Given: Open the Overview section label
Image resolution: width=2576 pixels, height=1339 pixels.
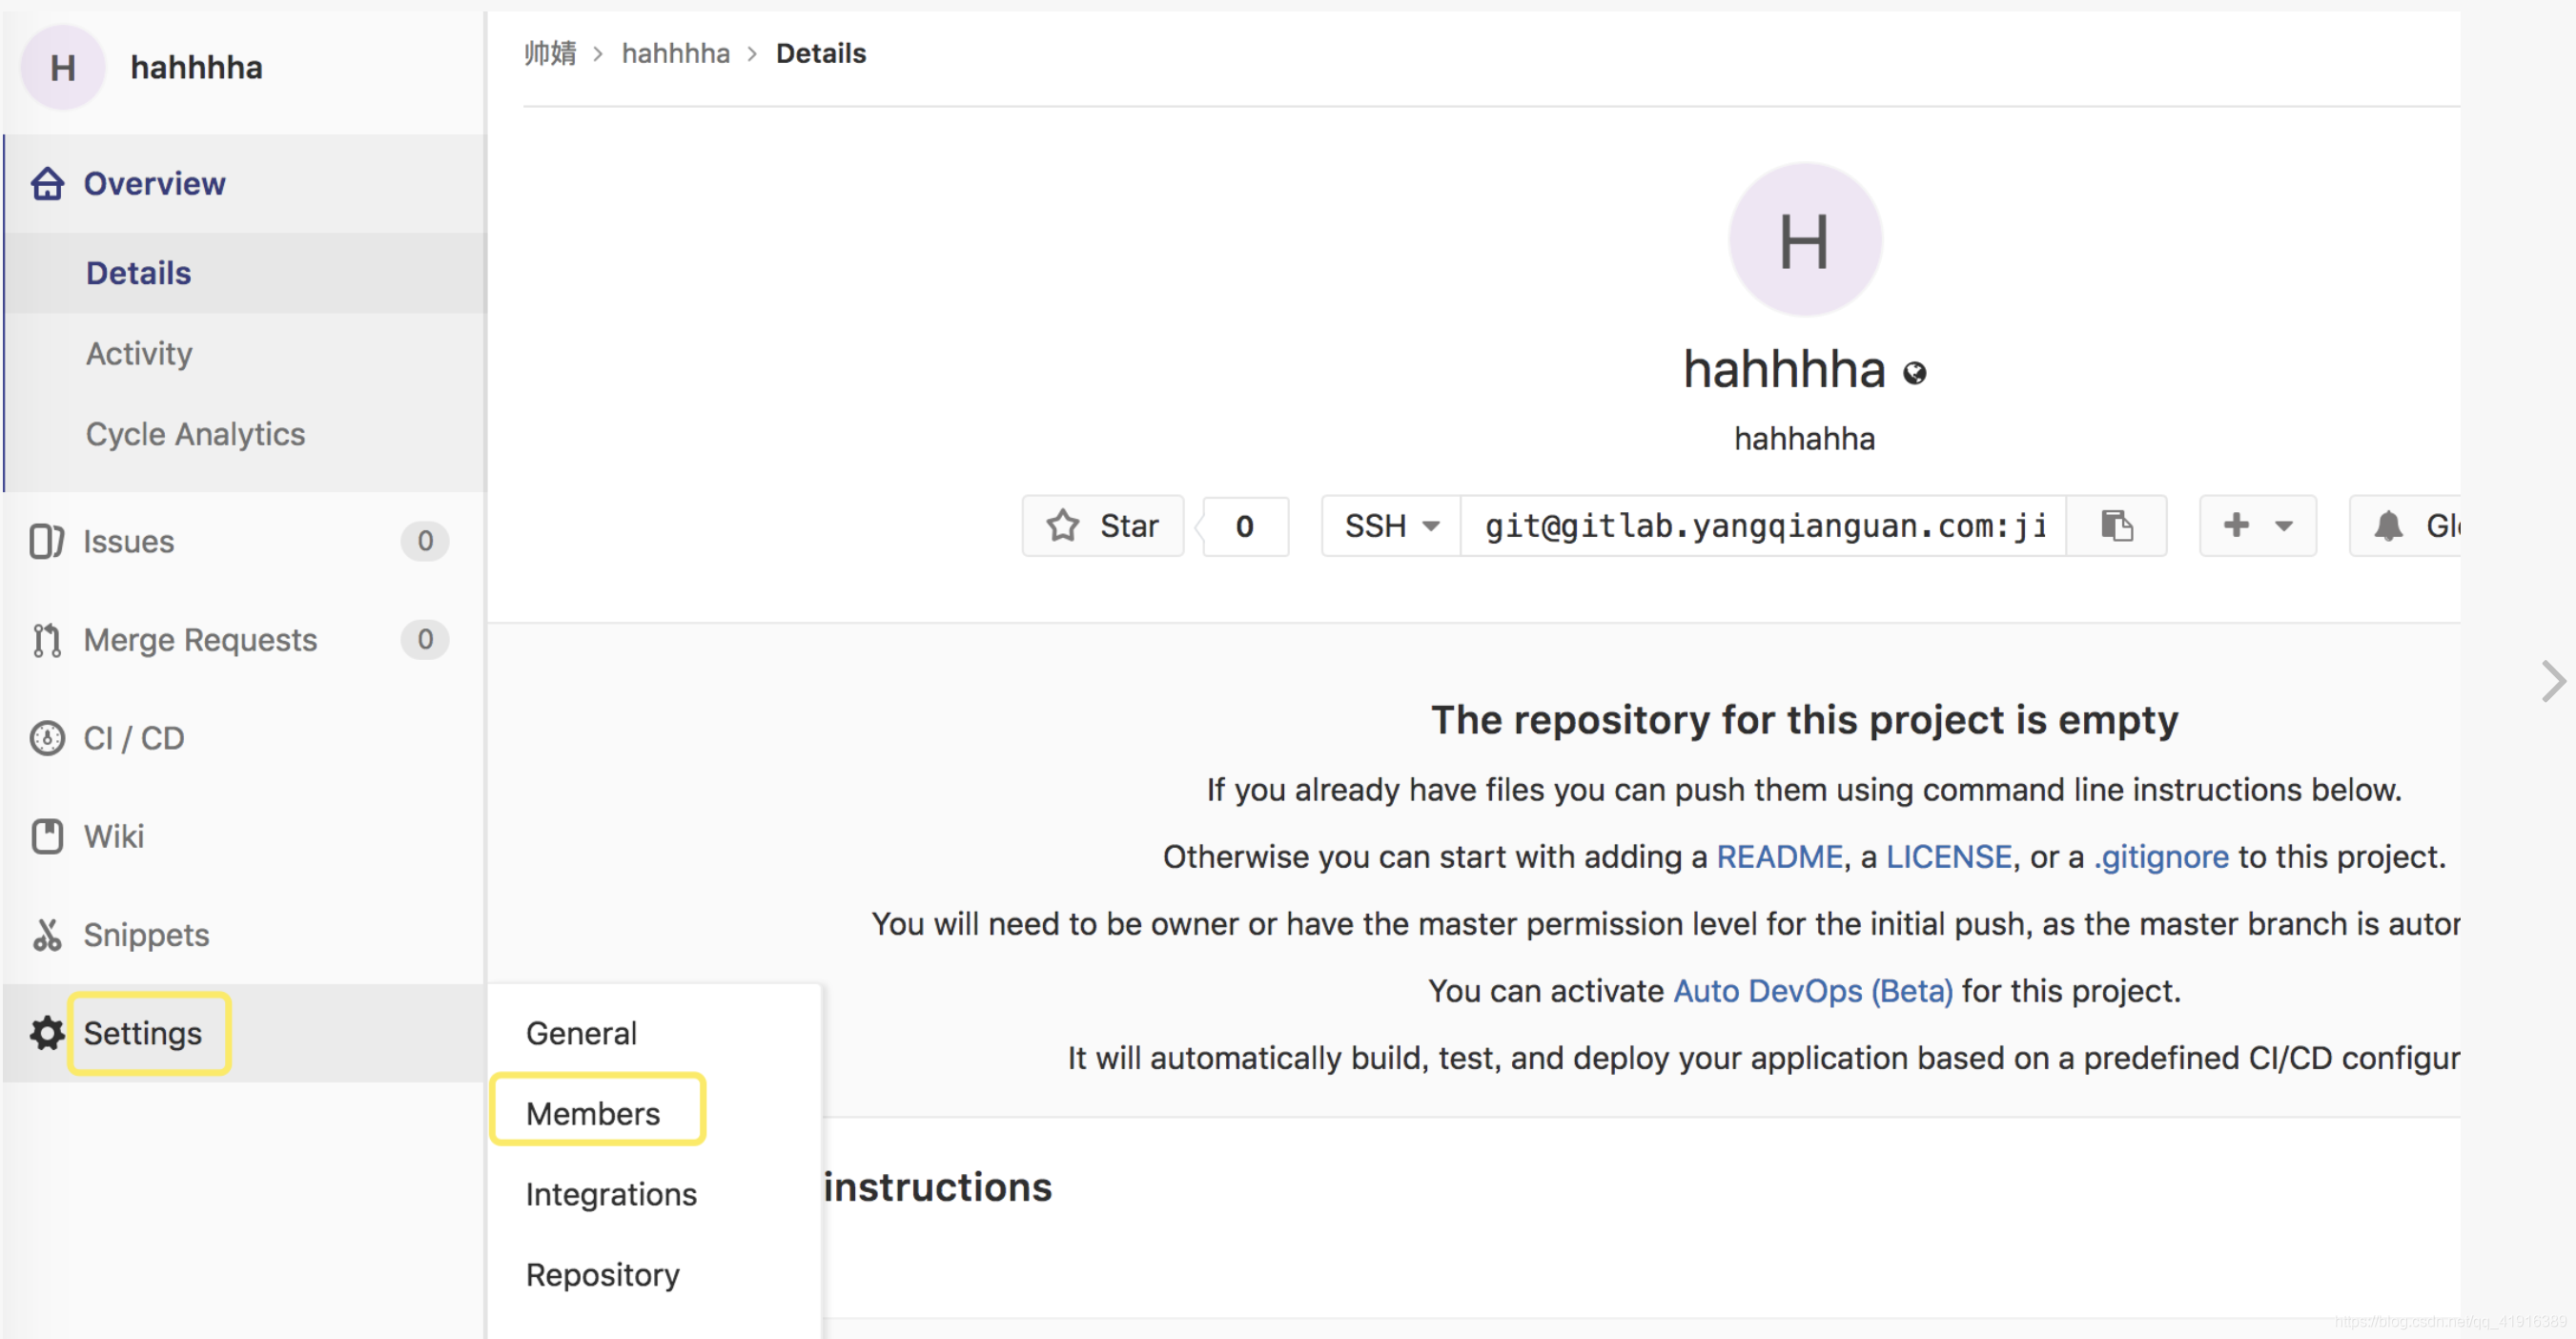Looking at the screenshot, I should pyautogui.click(x=154, y=184).
